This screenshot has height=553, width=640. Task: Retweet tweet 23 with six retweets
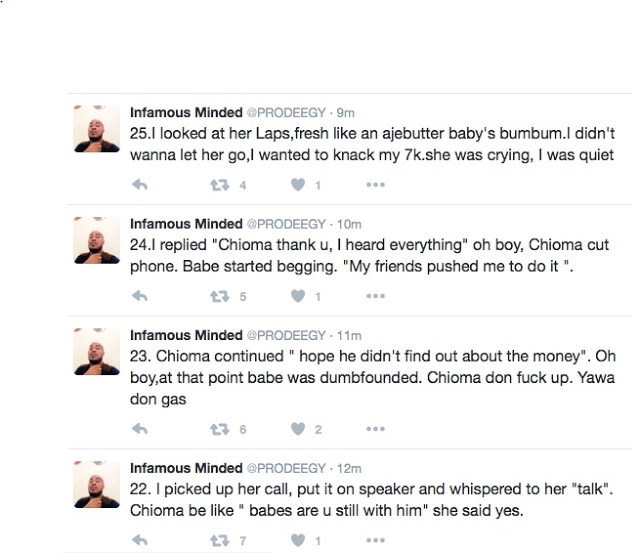click(217, 429)
